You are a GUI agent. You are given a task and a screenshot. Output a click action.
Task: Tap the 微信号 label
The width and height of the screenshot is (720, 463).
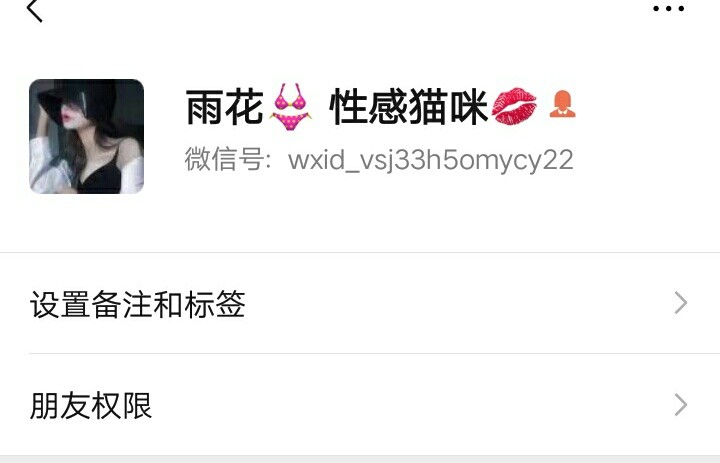(x=225, y=159)
